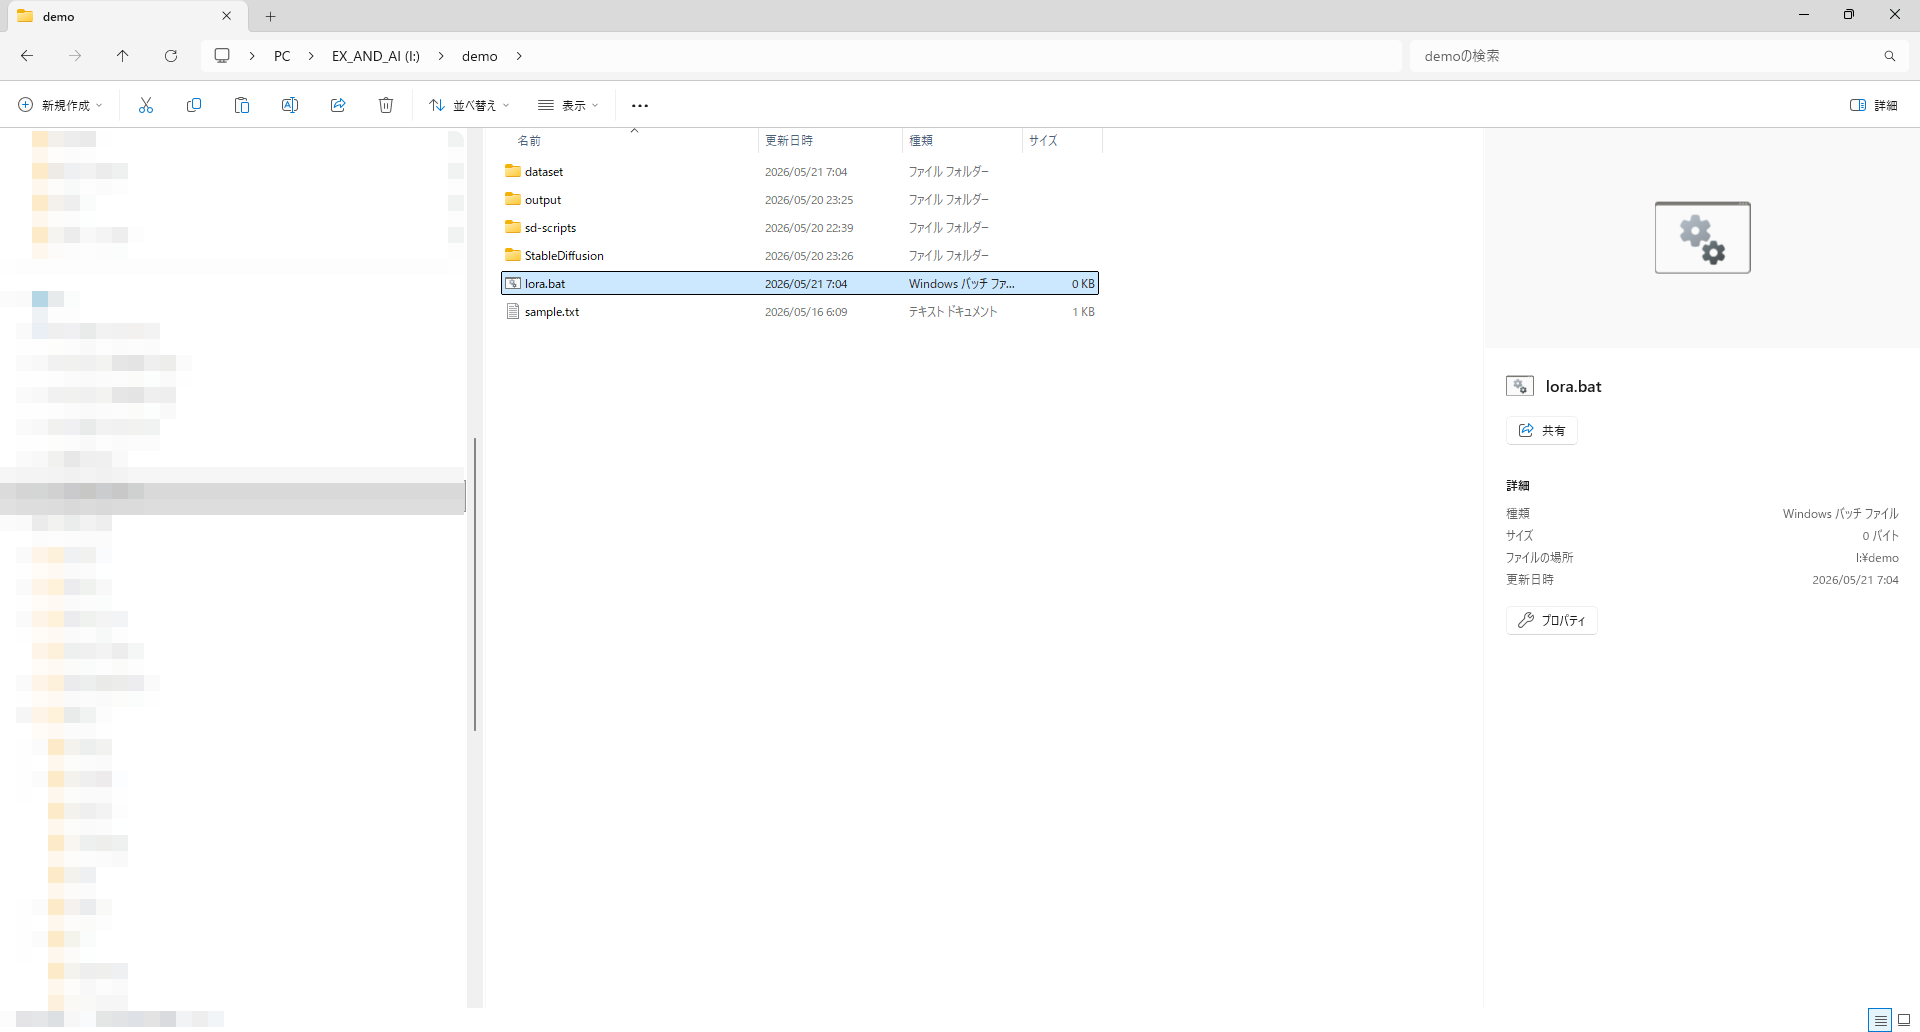Sort by 更新日時 column header

(788, 141)
